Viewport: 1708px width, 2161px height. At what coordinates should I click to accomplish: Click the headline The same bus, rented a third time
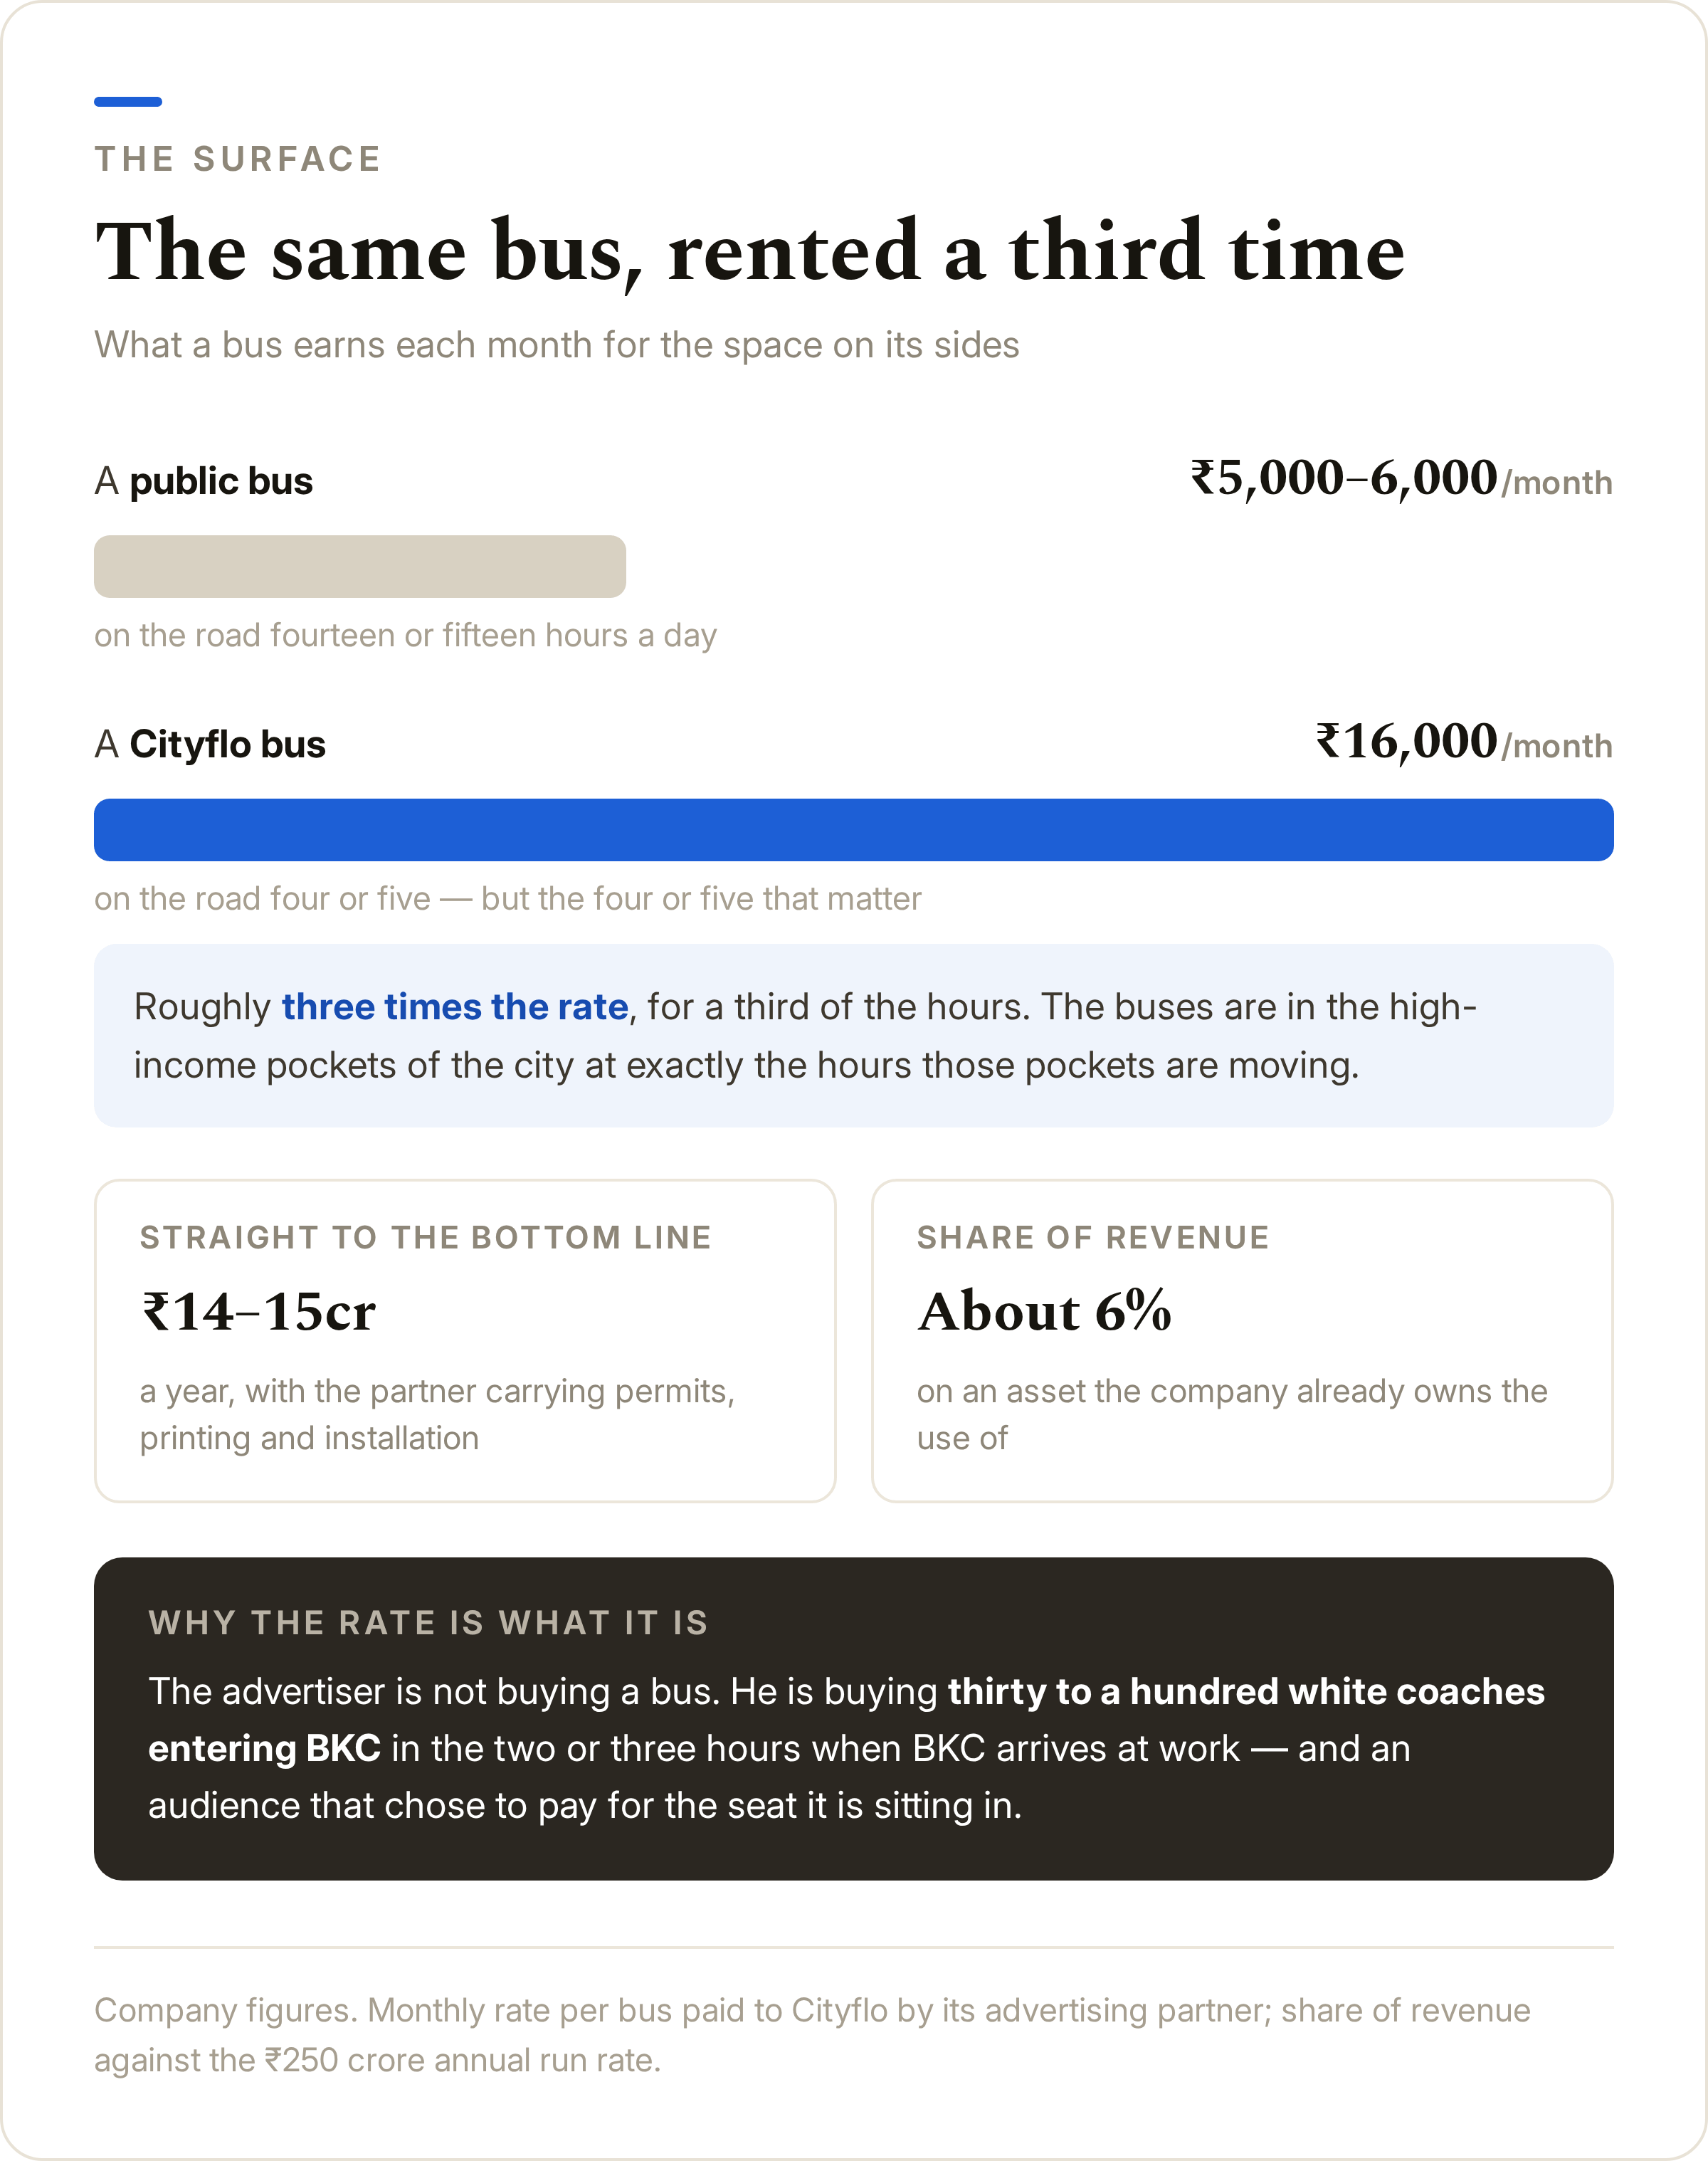750,252
